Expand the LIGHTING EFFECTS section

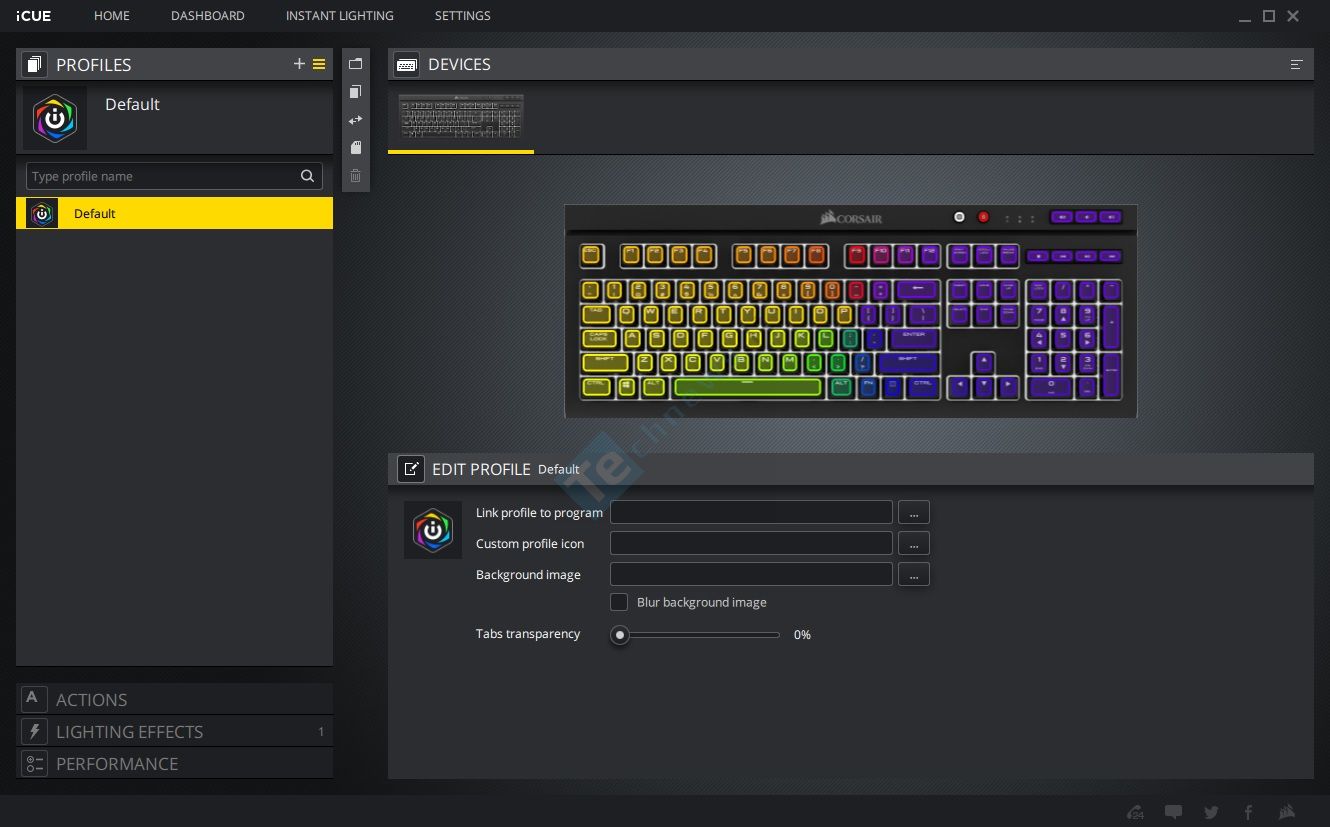pos(174,731)
